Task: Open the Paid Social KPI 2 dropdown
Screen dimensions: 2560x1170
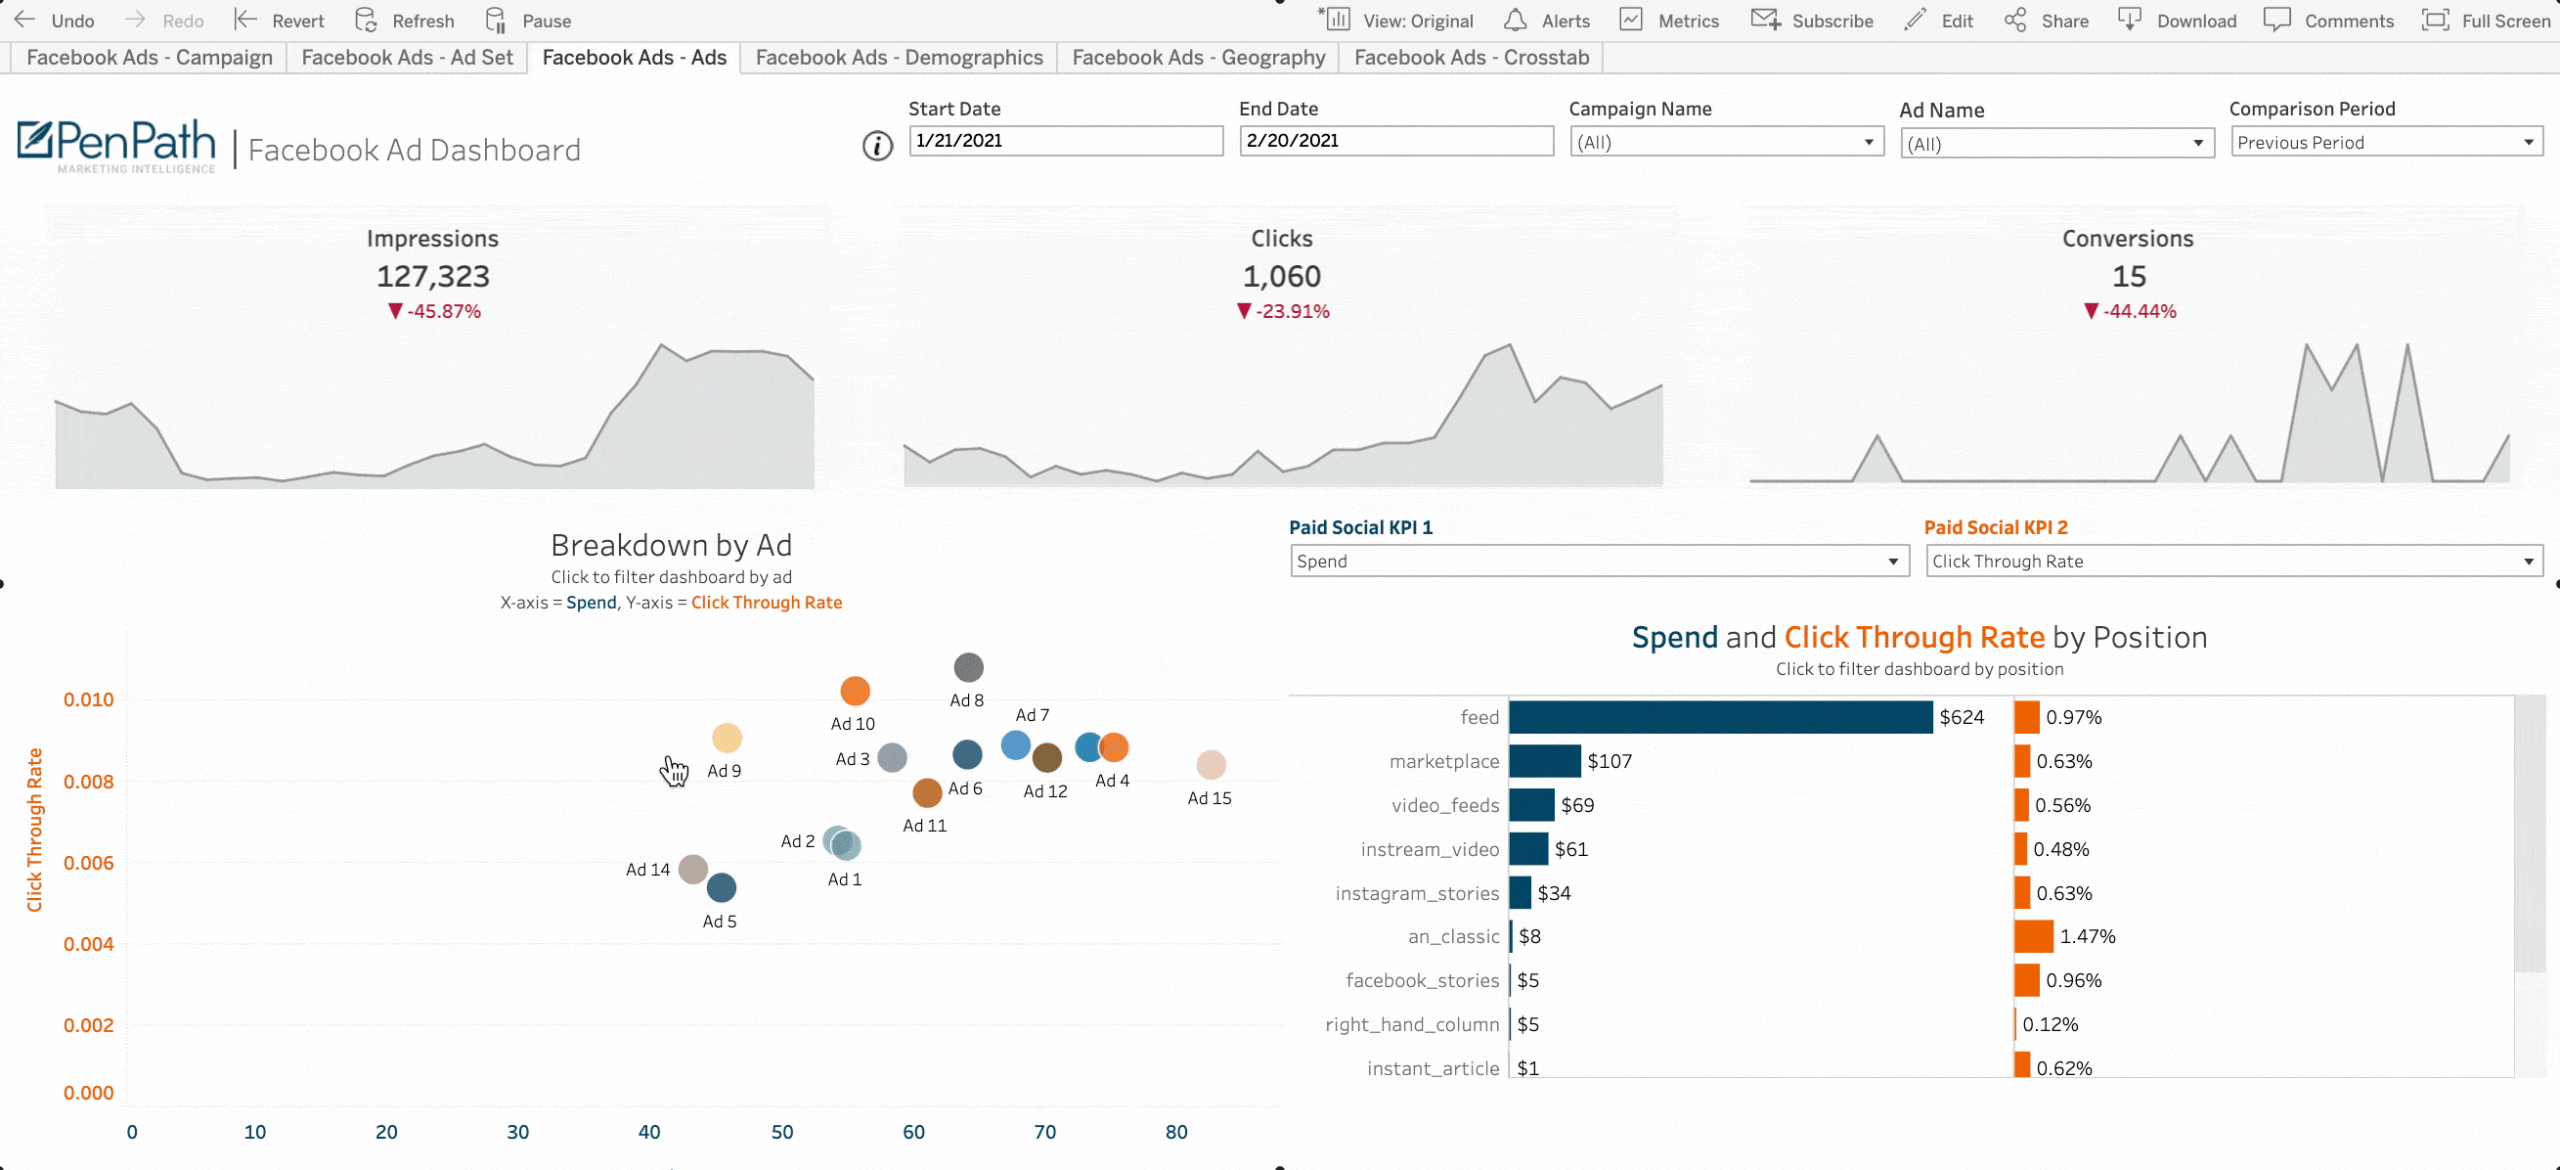Action: tap(2234, 561)
